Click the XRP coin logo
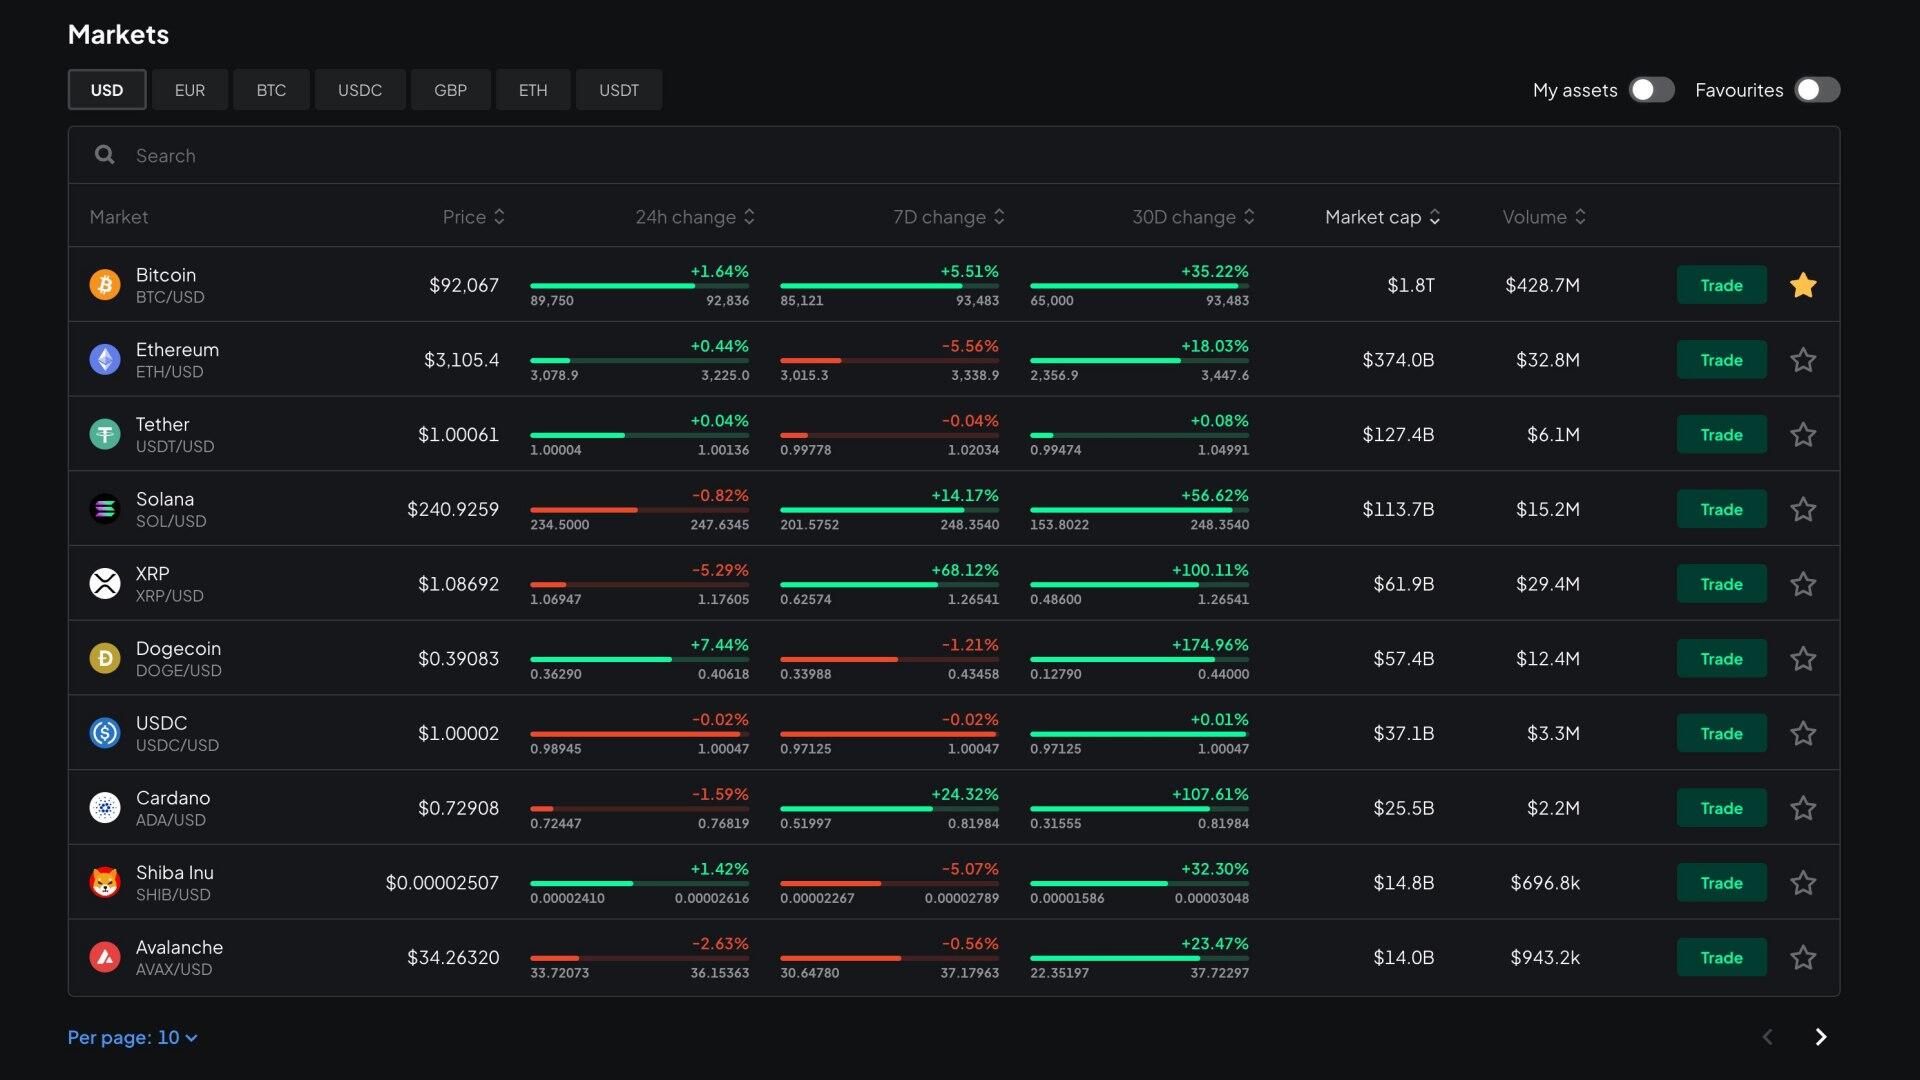This screenshot has width=1920, height=1080. click(105, 584)
